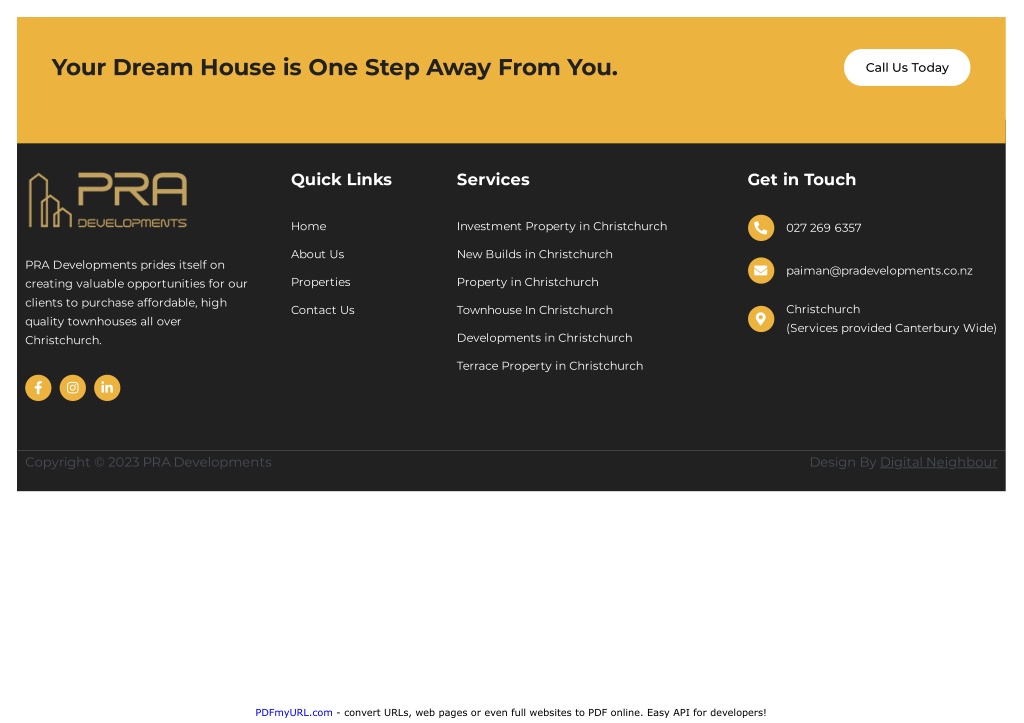Open the Home quick link

point(308,226)
